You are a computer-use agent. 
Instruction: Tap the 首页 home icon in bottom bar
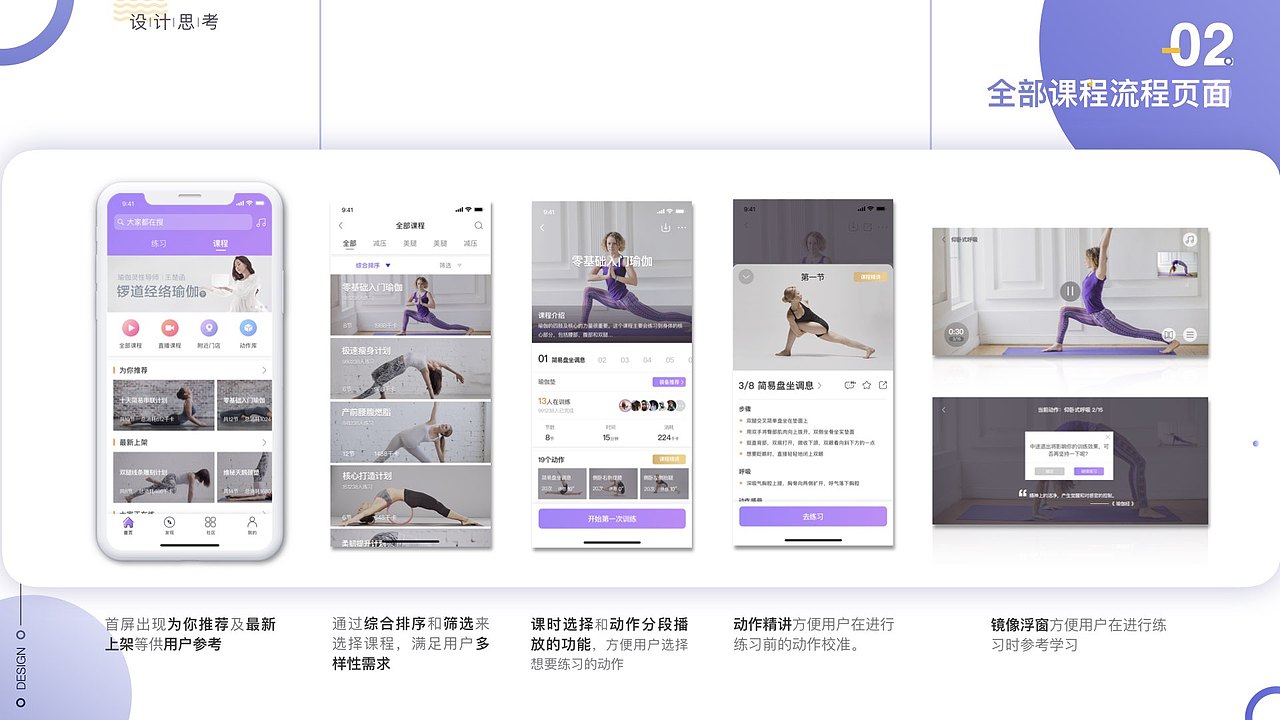point(128,522)
